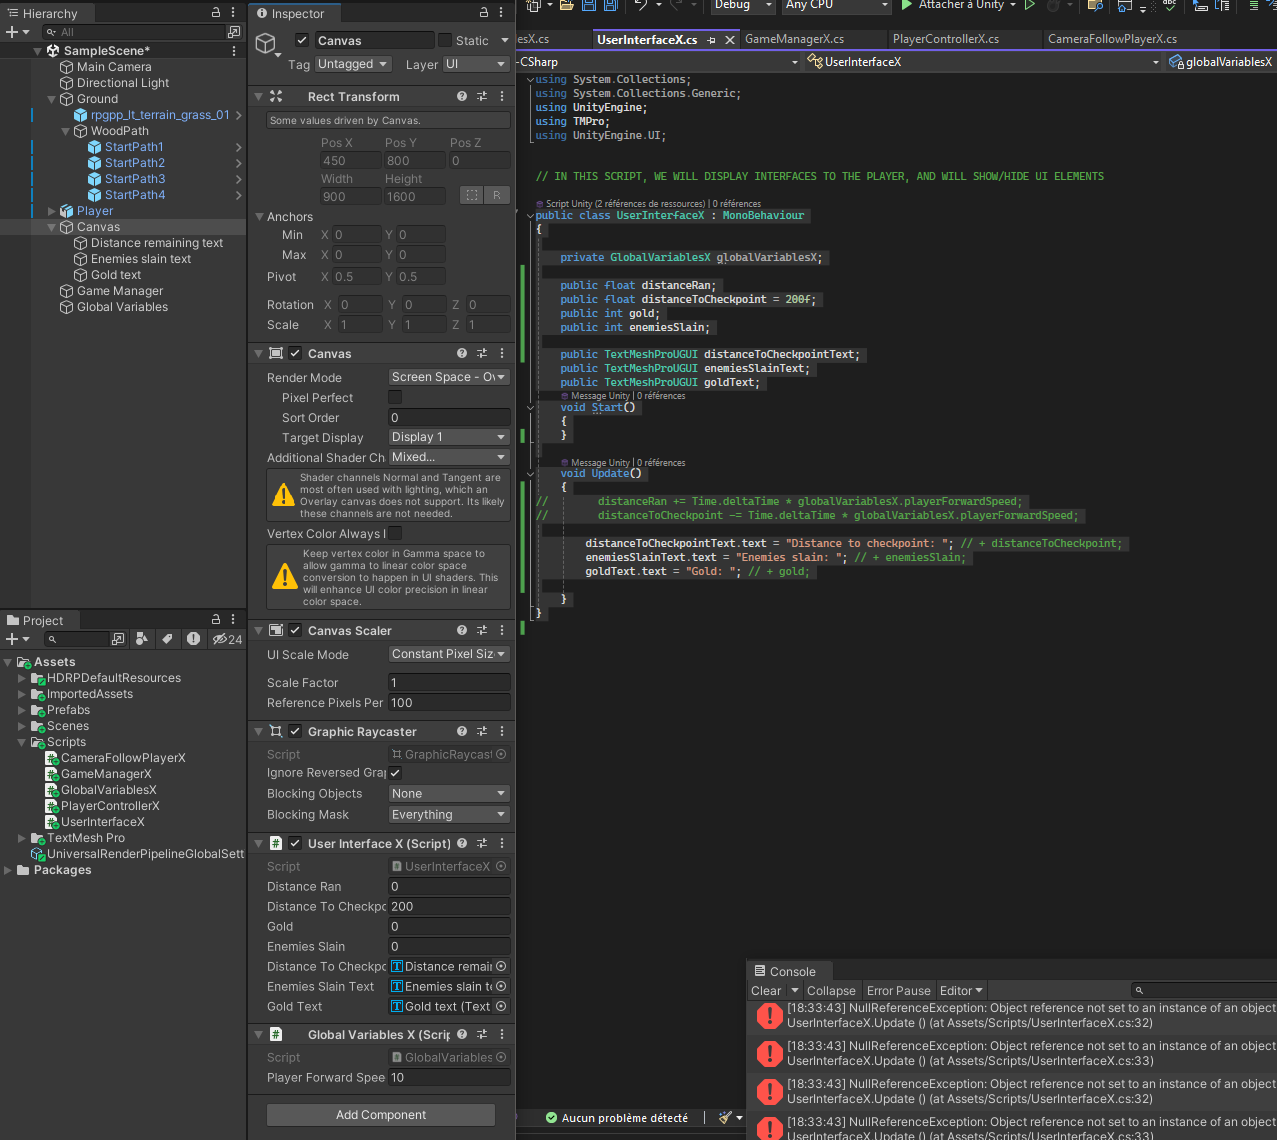Open the Tag dropdown showing Untagged
Screen dimensions: 1277x1140
tap(353, 64)
